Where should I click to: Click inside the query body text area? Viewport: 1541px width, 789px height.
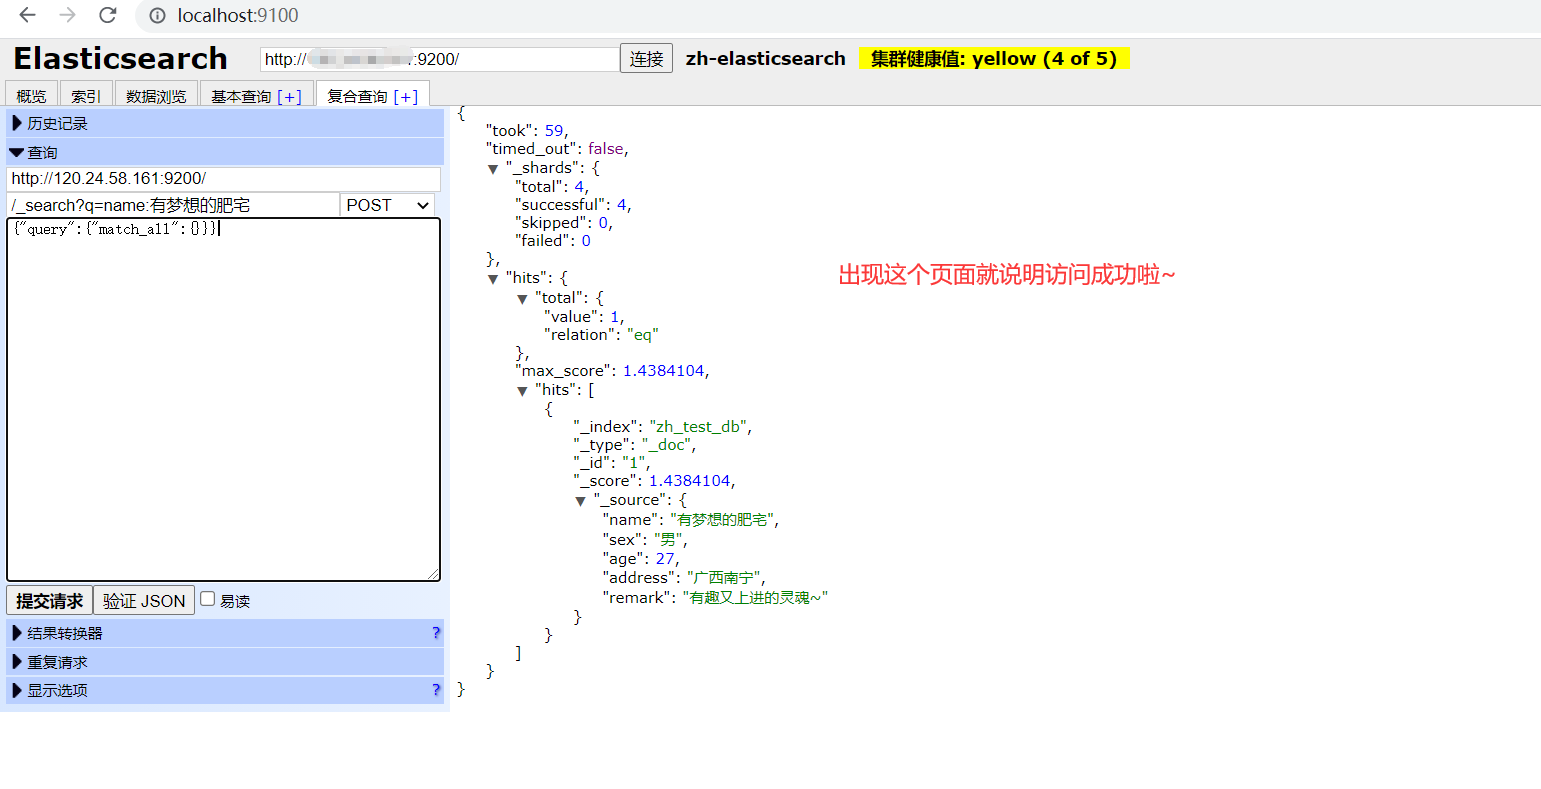pos(224,399)
